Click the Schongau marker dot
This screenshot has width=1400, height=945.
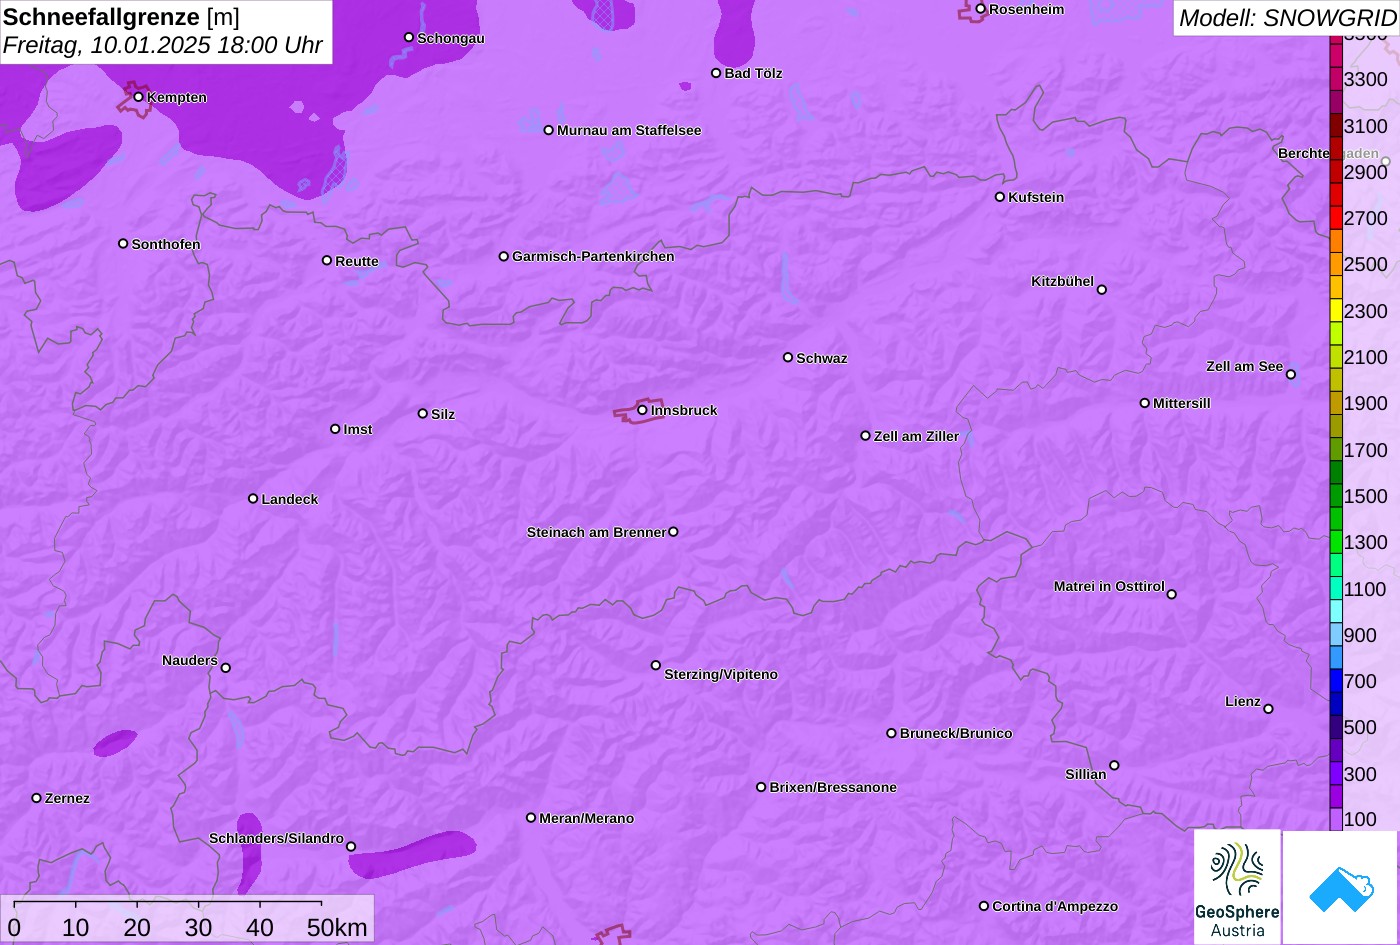click(x=409, y=38)
